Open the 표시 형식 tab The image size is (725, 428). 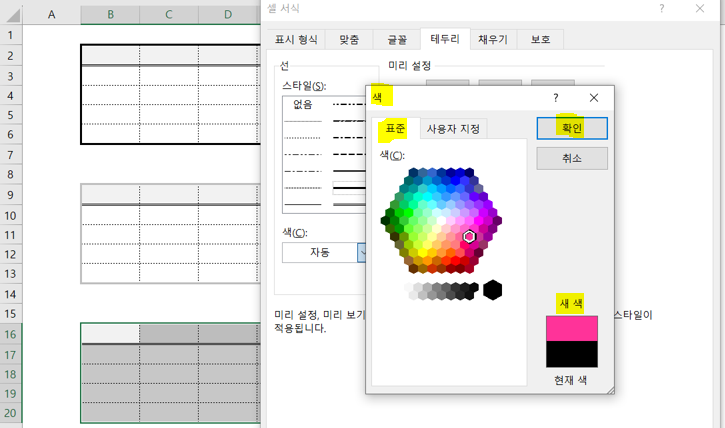tap(296, 40)
